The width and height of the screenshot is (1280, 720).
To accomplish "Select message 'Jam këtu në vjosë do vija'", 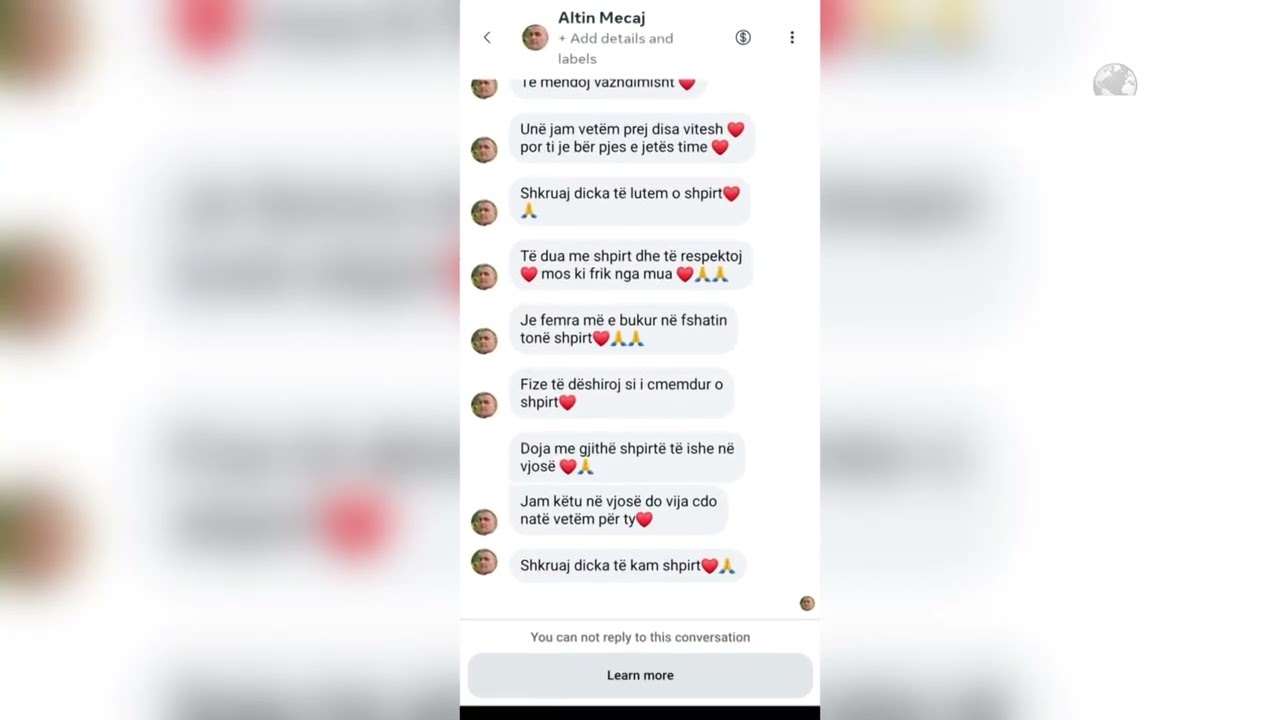I will point(619,510).
